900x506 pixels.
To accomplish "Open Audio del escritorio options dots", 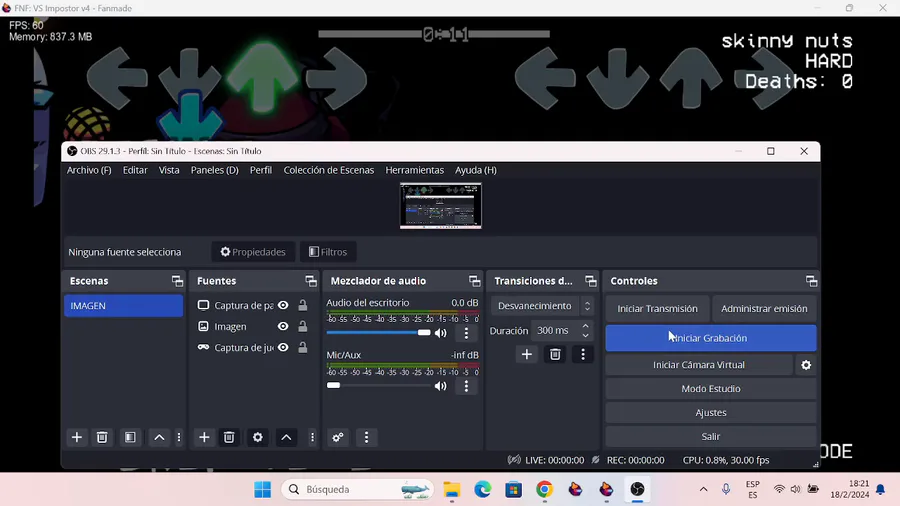I will pos(466,333).
